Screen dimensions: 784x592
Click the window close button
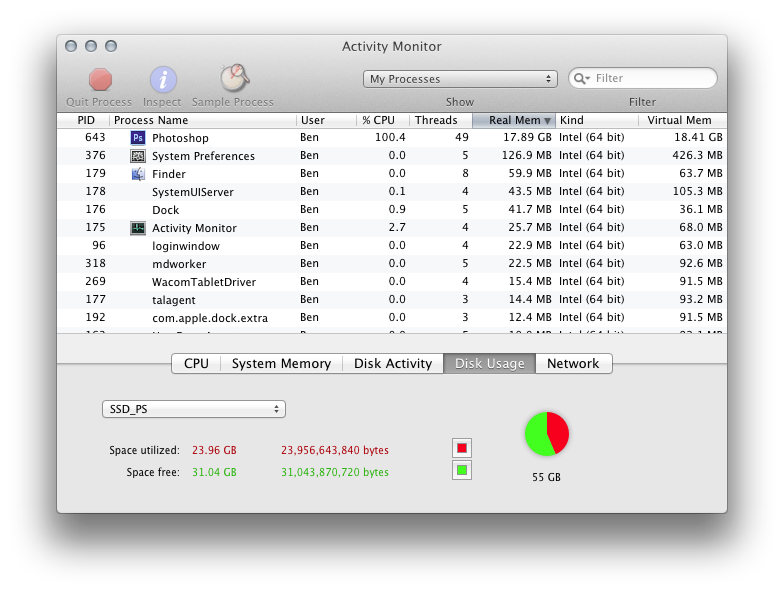pos(71,46)
